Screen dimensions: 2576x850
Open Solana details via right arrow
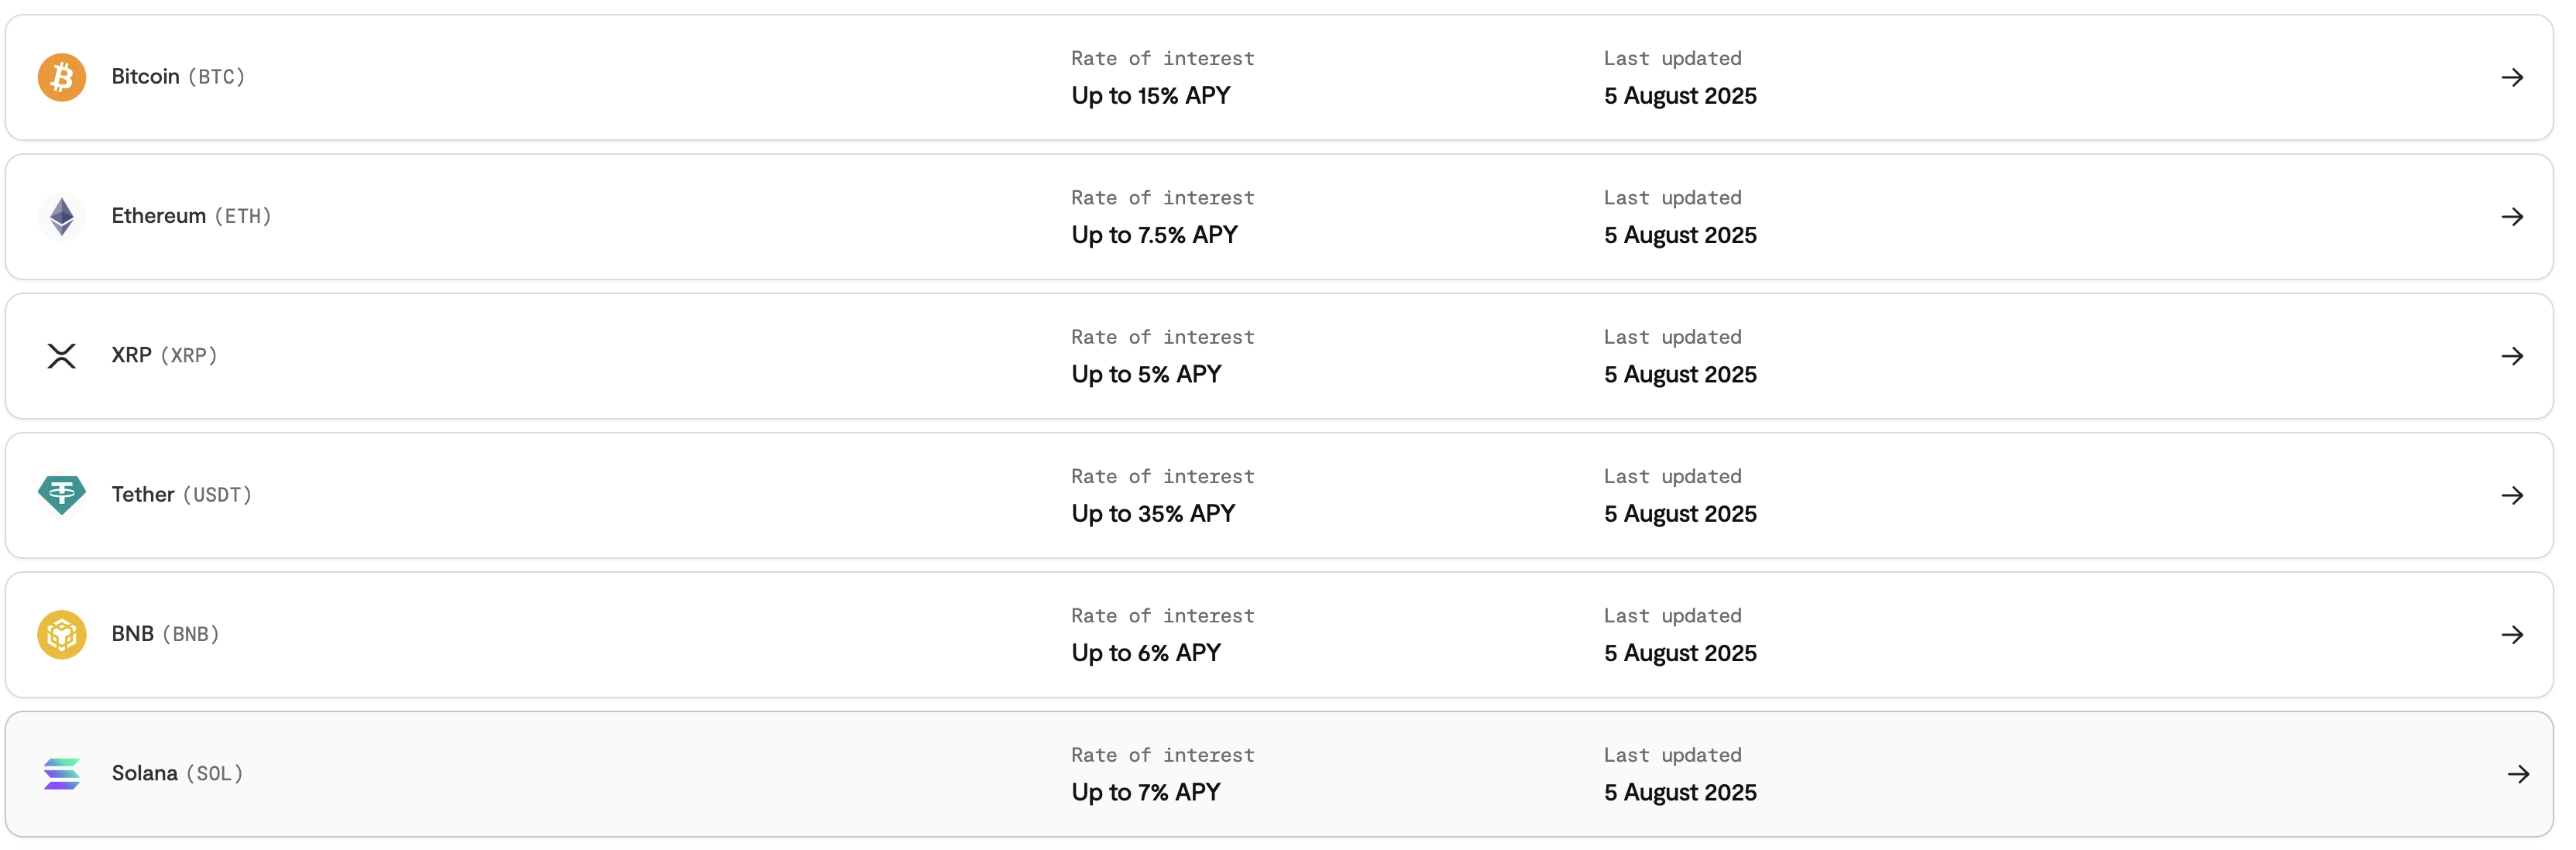(2518, 774)
